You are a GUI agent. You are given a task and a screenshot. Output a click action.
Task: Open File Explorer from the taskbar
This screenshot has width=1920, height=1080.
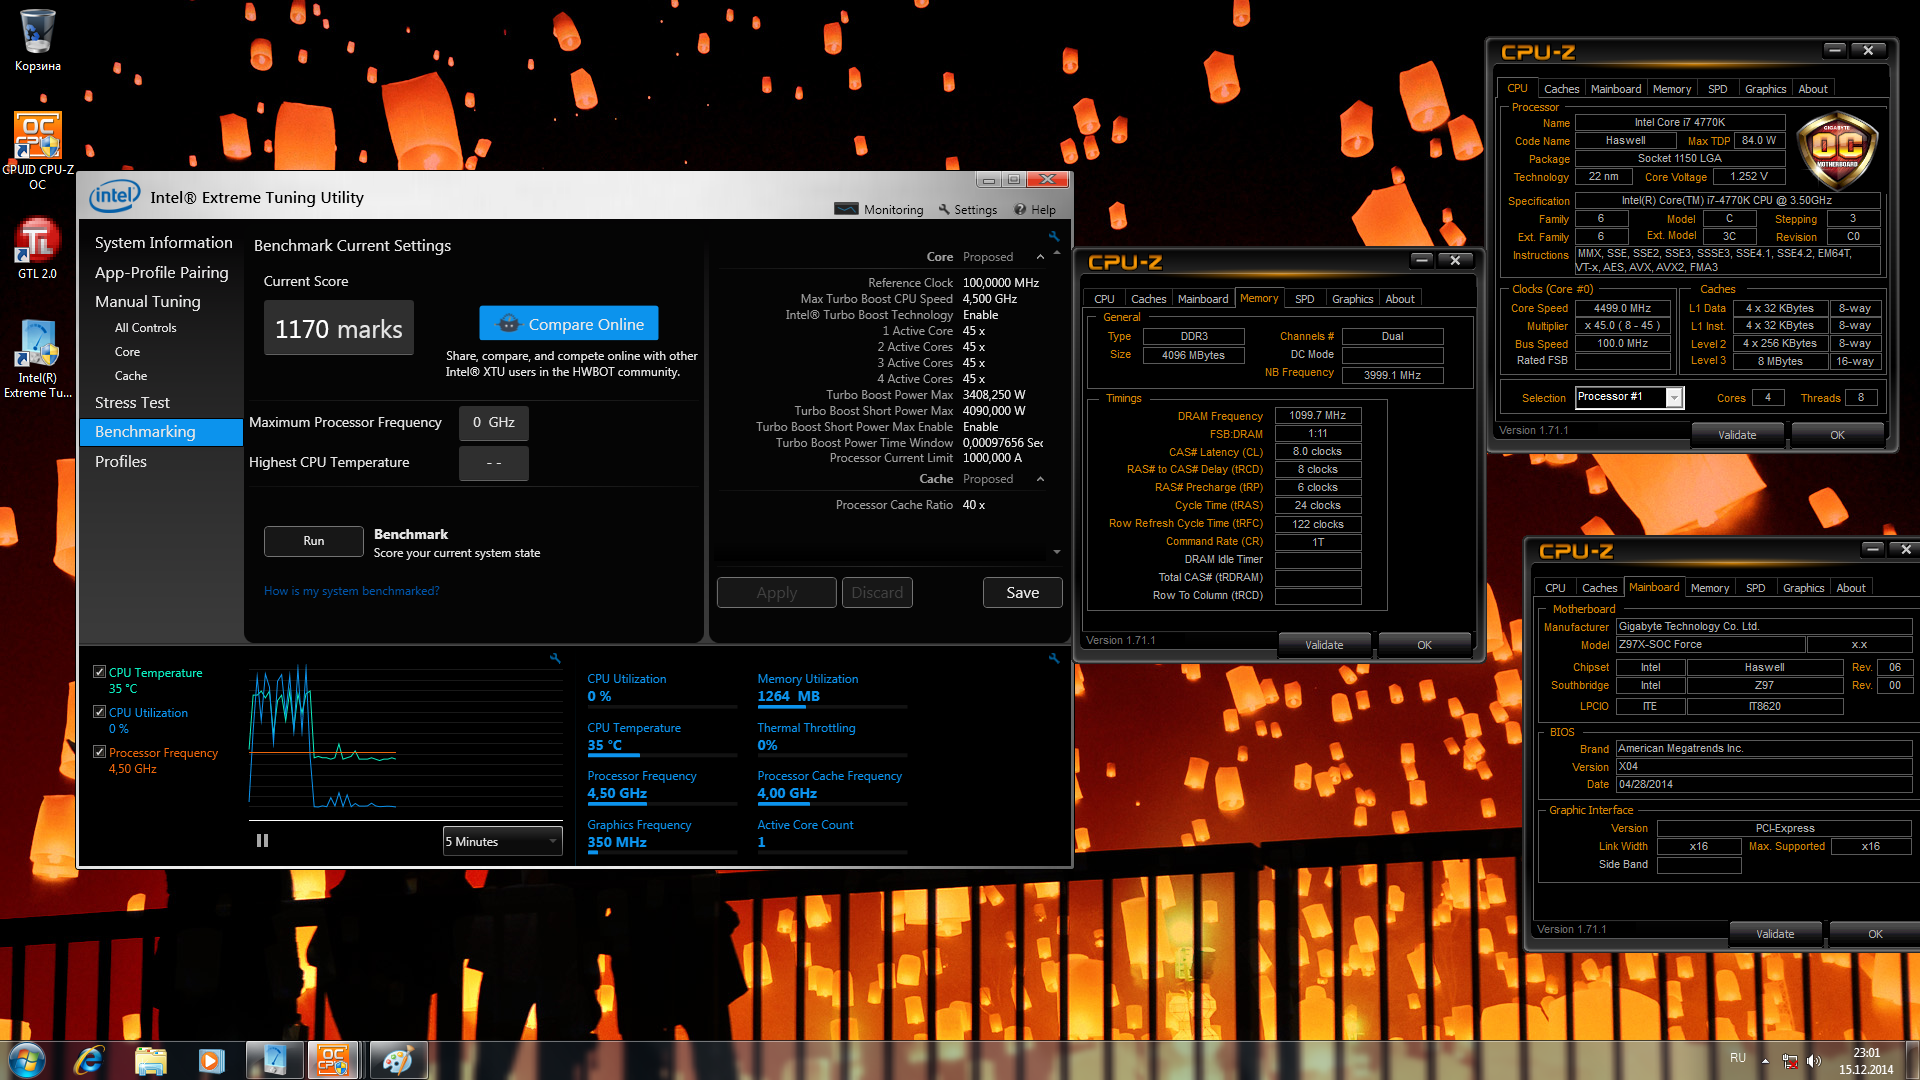(150, 1059)
